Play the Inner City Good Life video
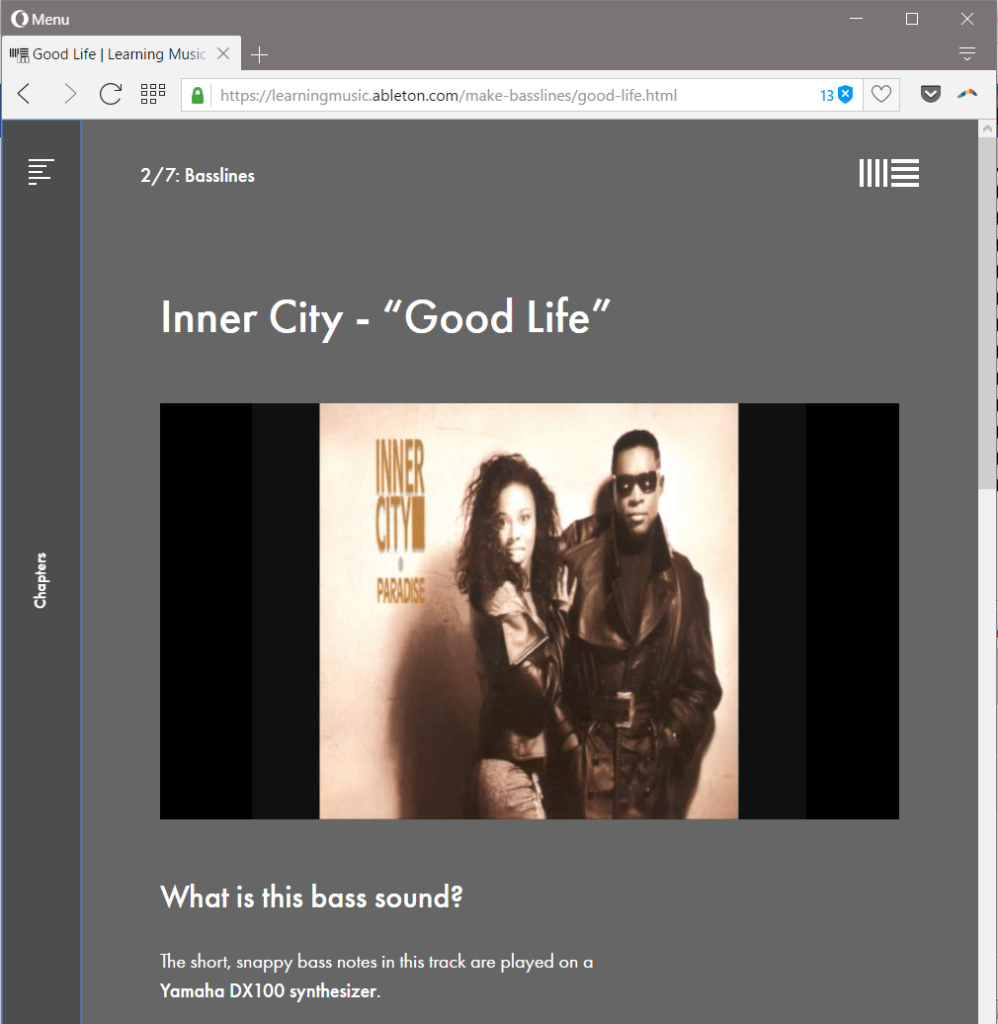 click(x=529, y=611)
